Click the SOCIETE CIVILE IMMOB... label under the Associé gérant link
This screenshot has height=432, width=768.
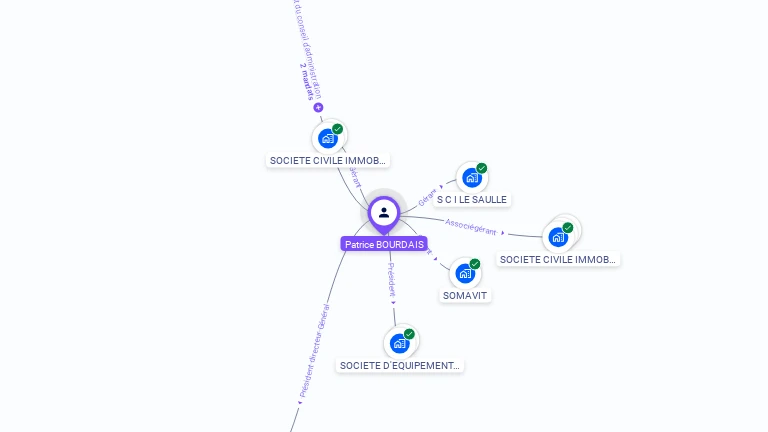[x=558, y=260]
